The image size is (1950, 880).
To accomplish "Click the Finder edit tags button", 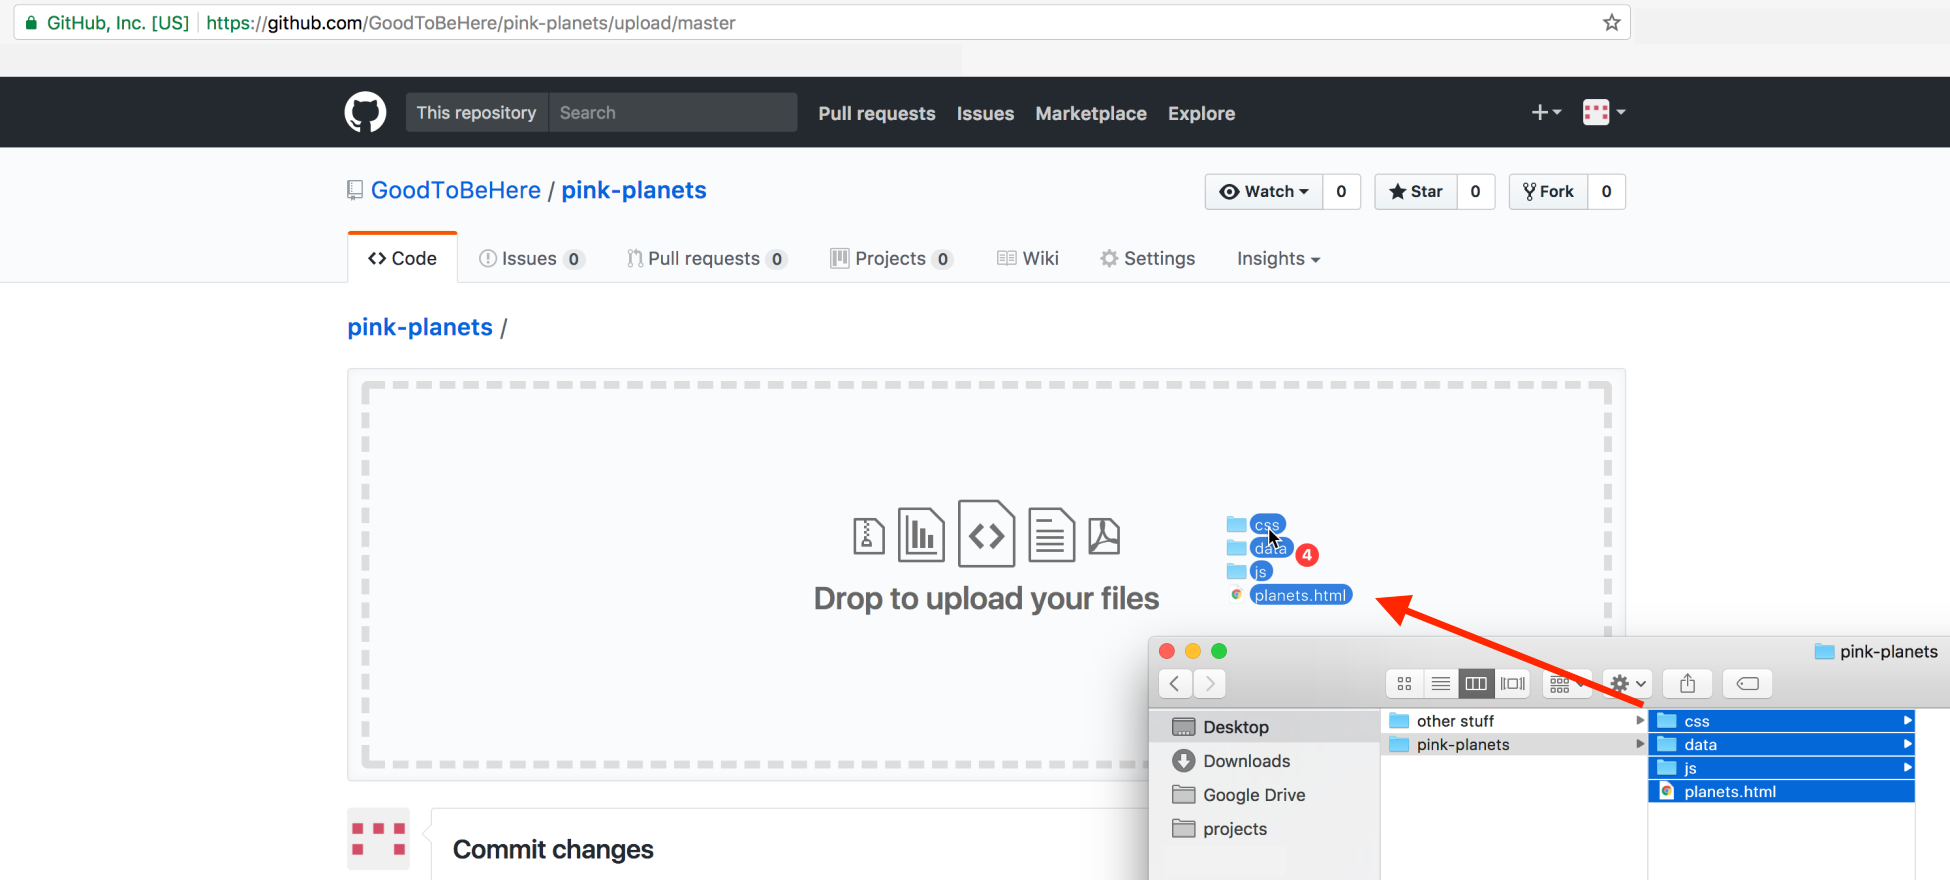I will coord(1748,683).
